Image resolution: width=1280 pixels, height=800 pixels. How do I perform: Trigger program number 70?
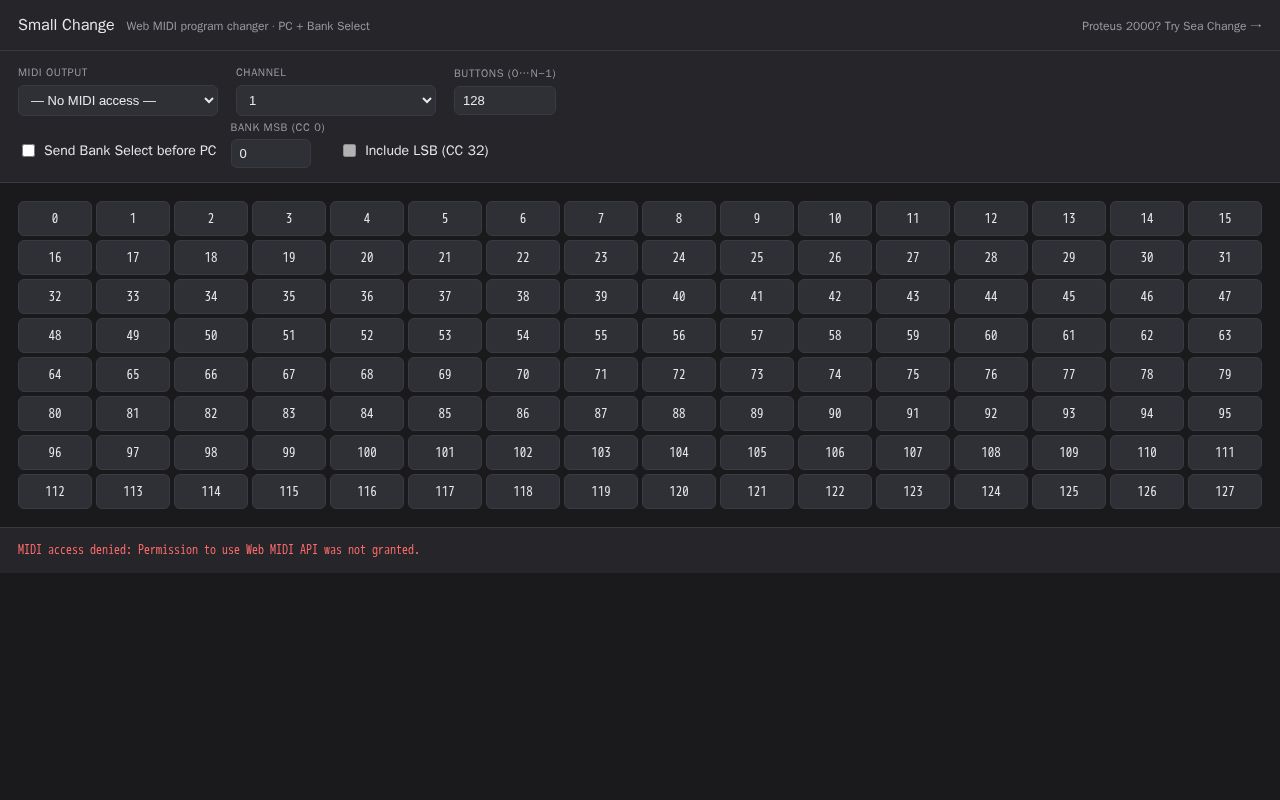(523, 374)
